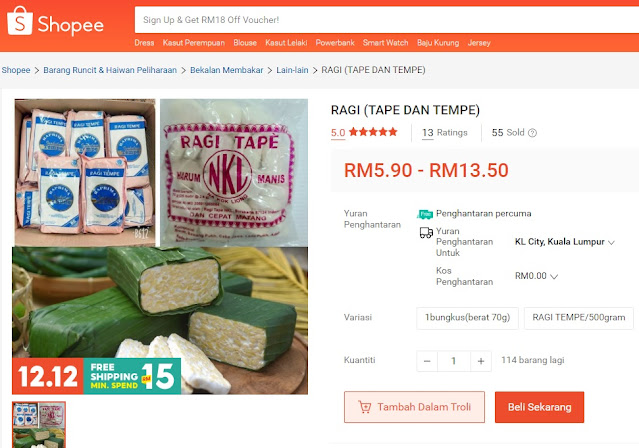The height and width of the screenshot is (448, 639).
Task: Click the Sold info question mark icon
Action: (532, 133)
